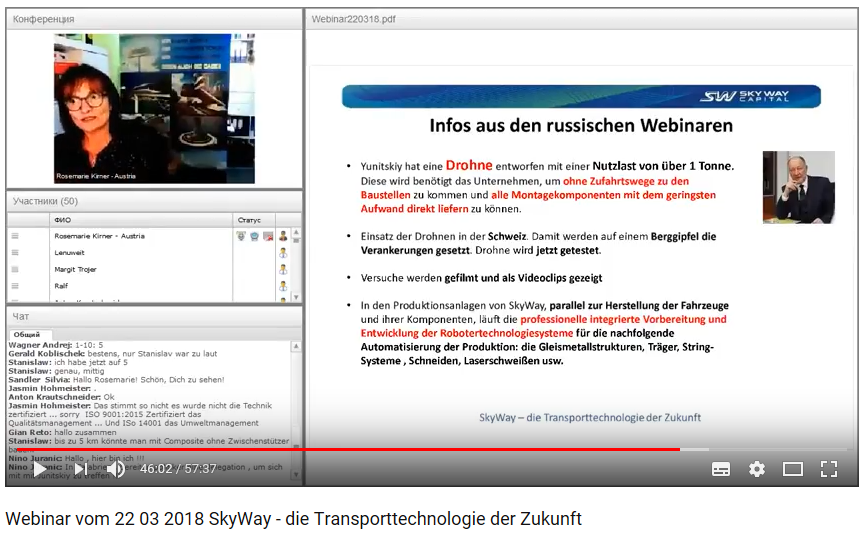The image size is (859, 533).
Task: Click the handle icon left of Rosemarie Kirner
Action: [x=15, y=236]
